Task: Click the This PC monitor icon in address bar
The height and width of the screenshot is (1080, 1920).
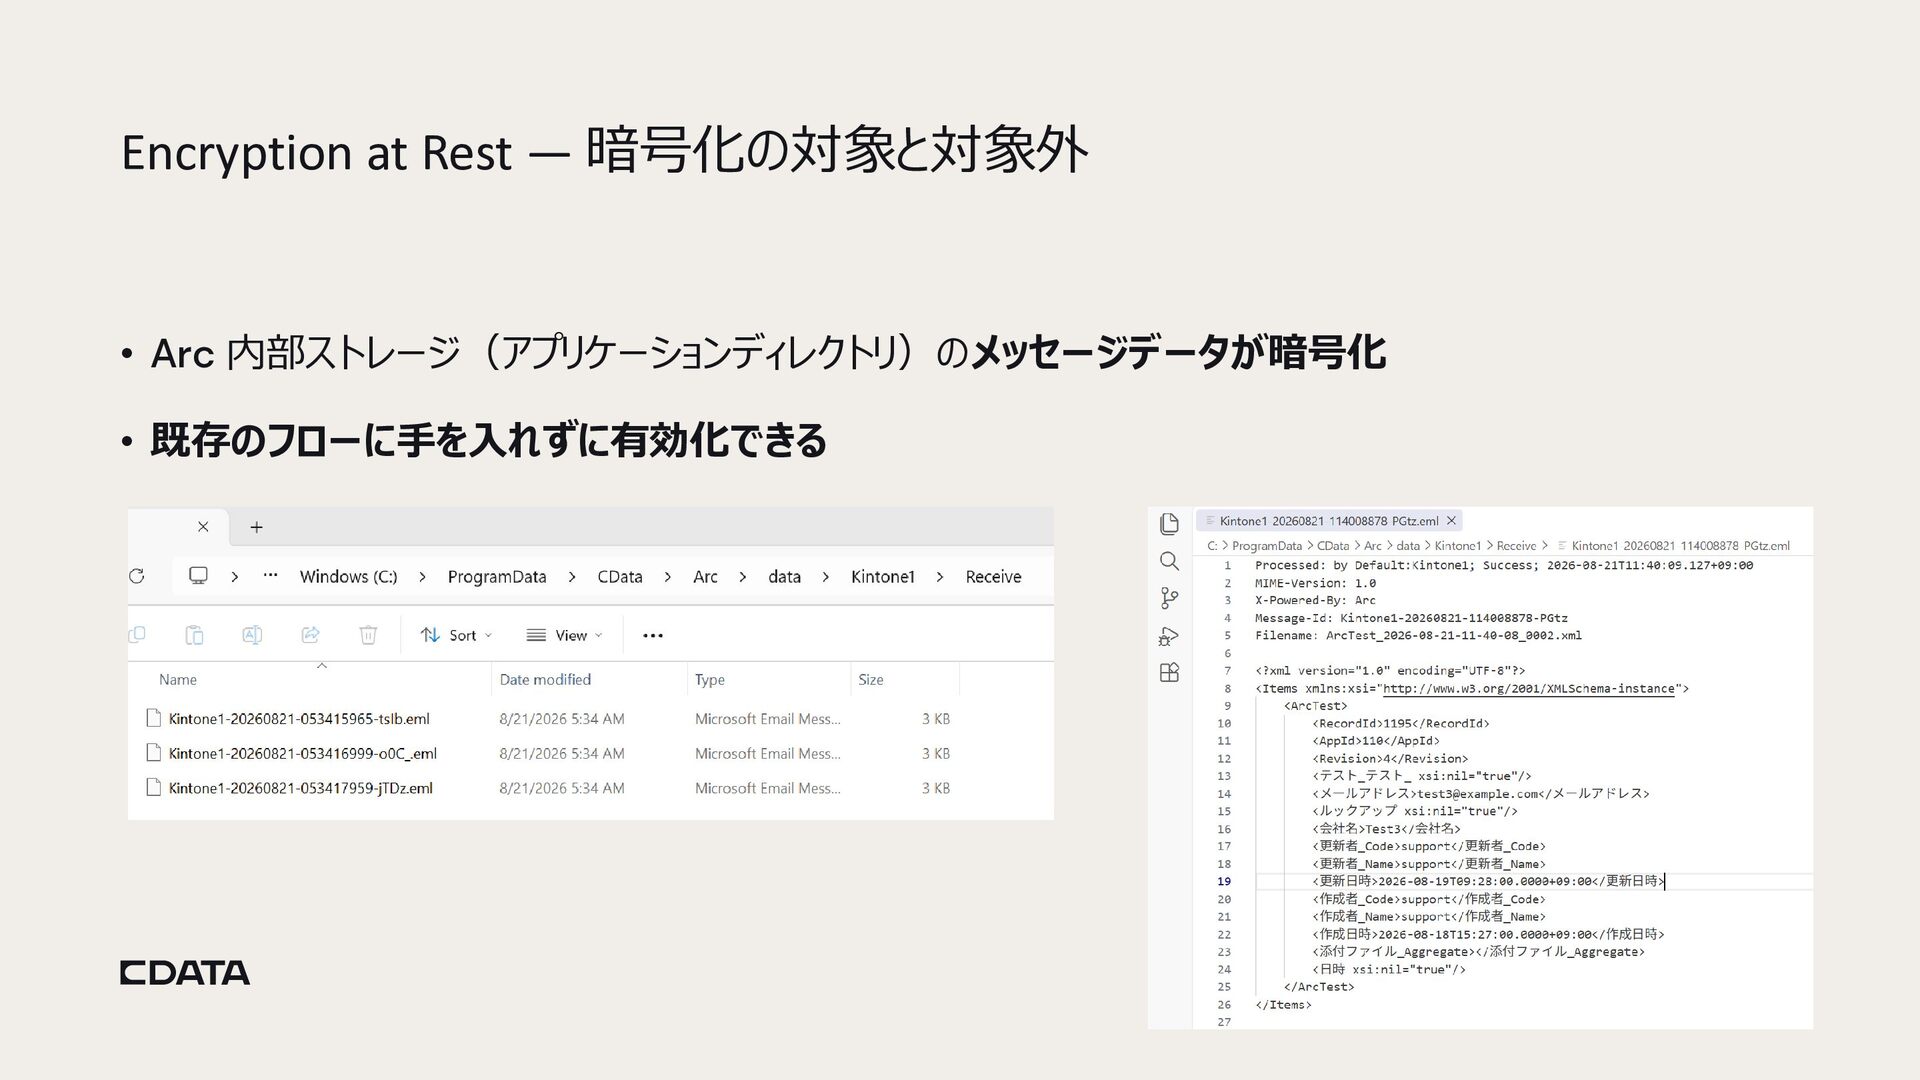Action: tap(198, 576)
